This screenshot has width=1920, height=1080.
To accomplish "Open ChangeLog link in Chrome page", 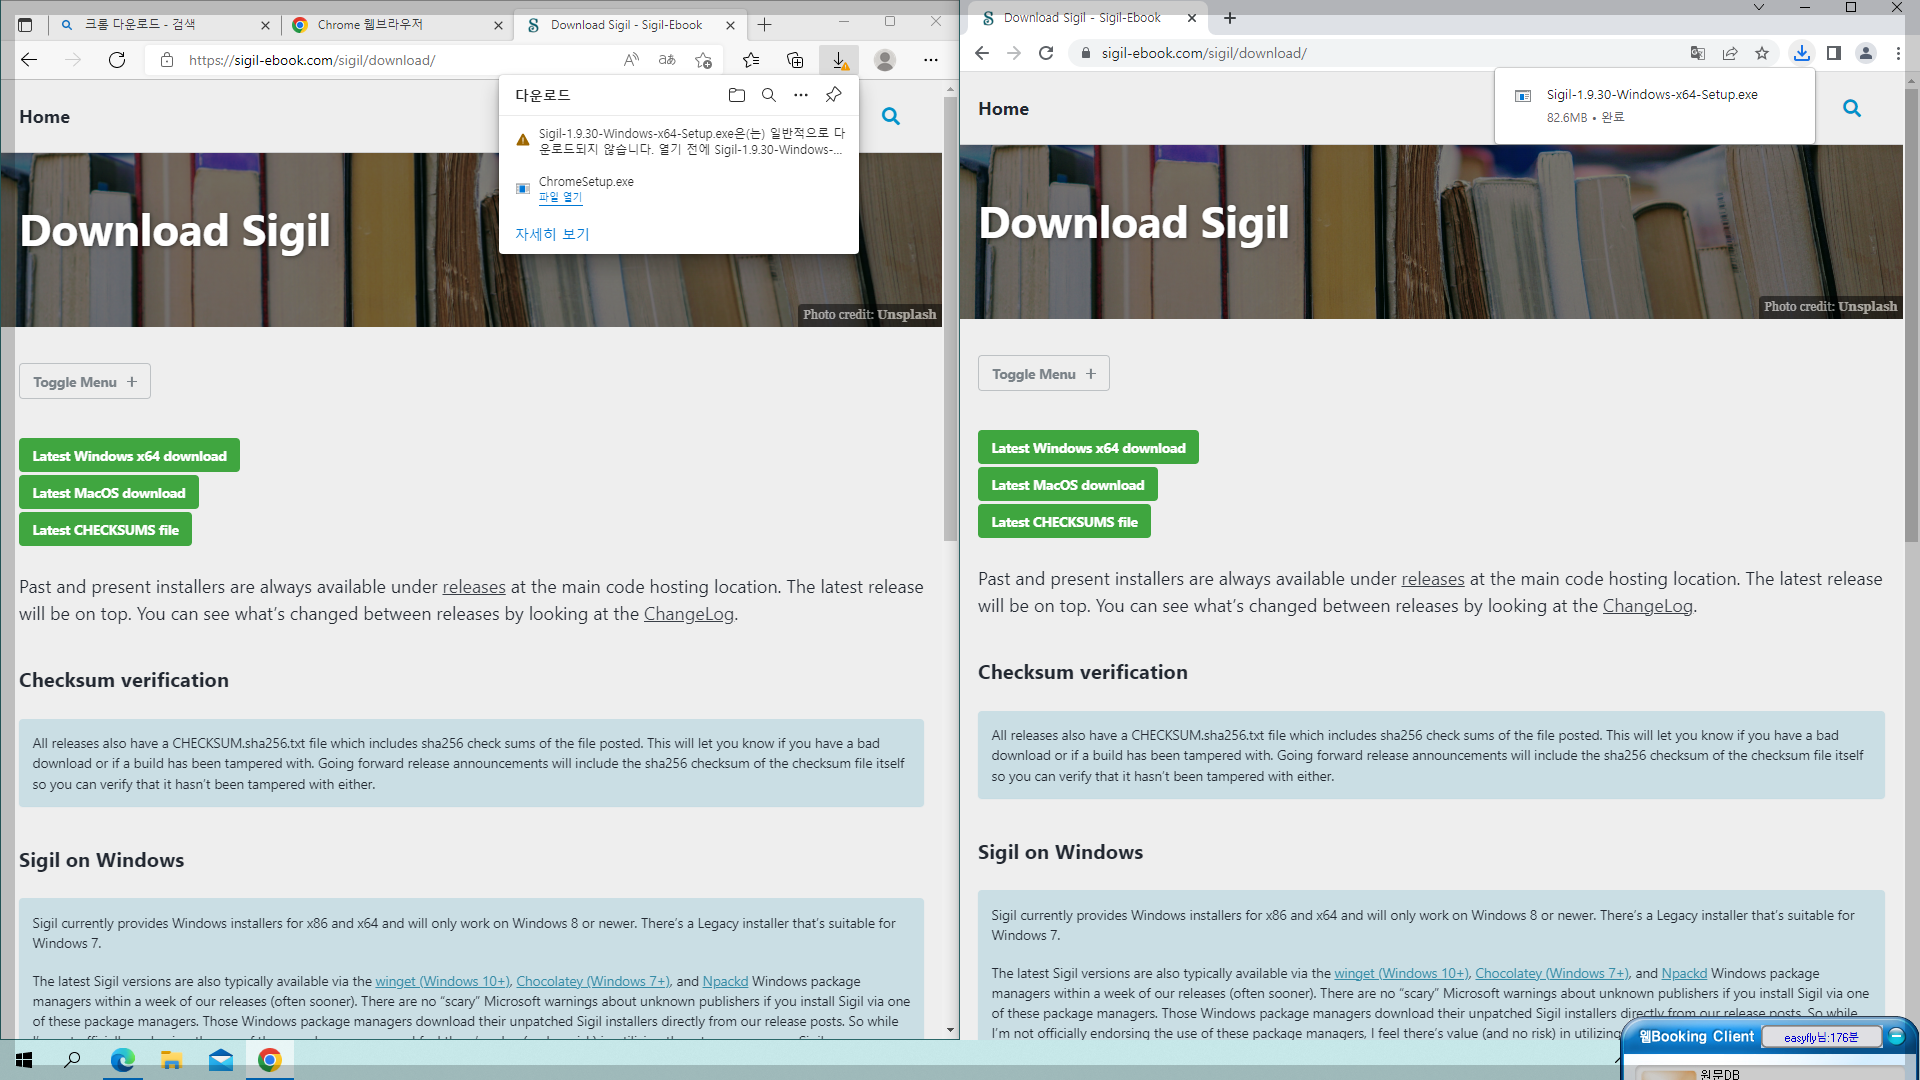I will [x=1647, y=606].
